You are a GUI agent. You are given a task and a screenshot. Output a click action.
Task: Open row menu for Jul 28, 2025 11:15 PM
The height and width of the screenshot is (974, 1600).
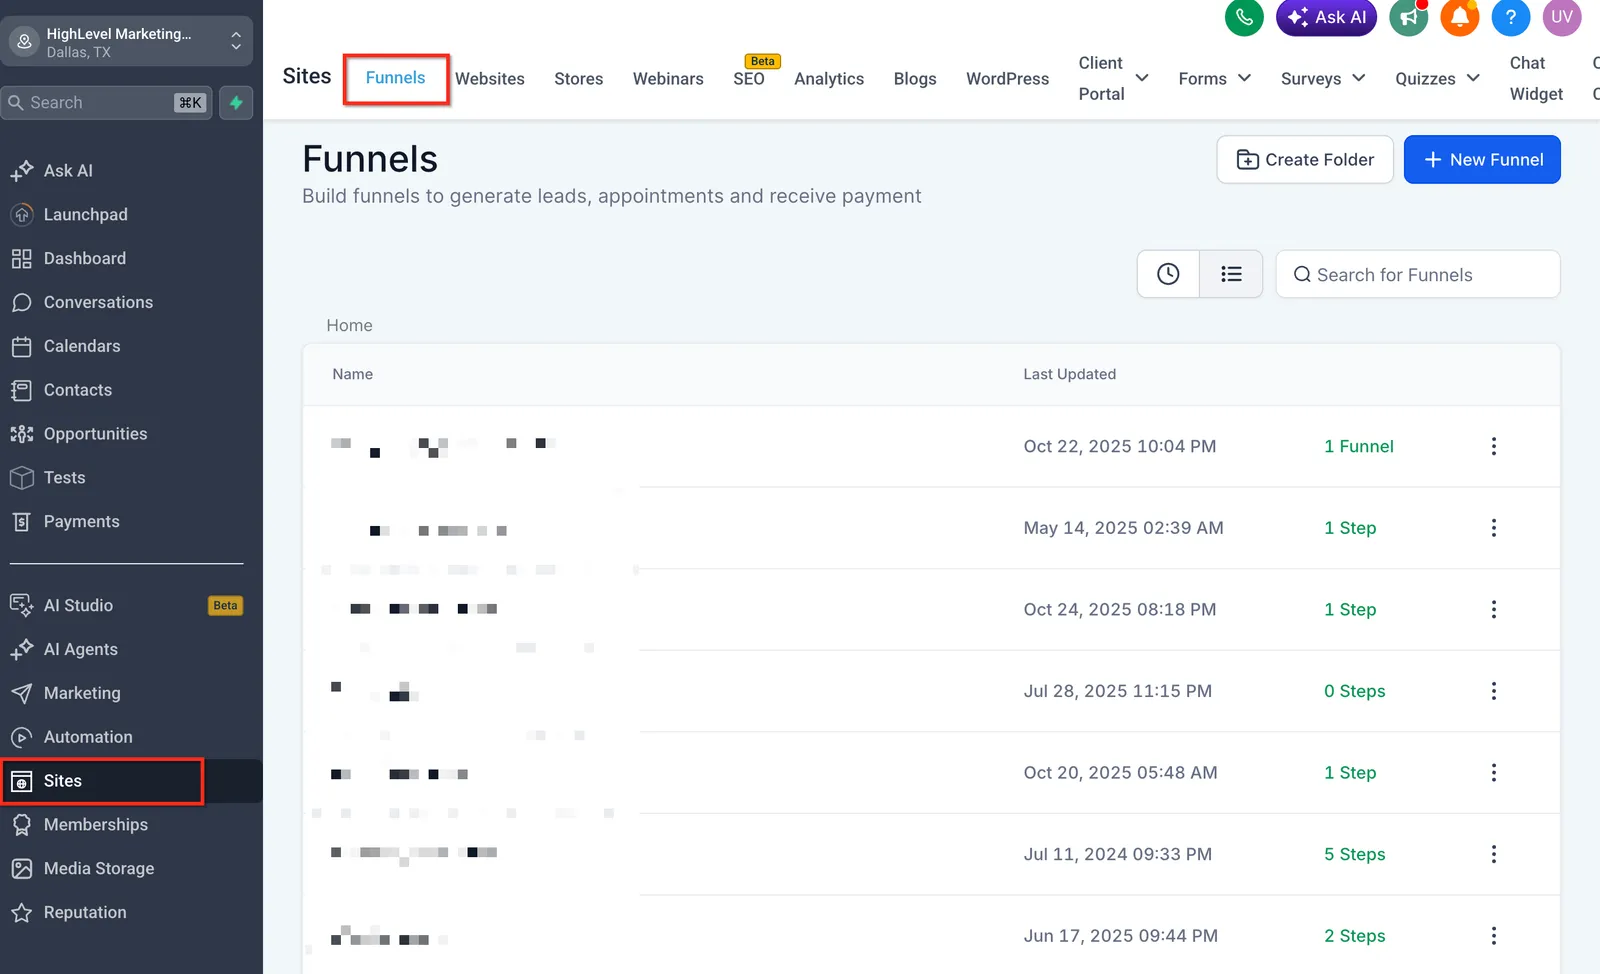pyautogui.click(x=1494, y=691)
